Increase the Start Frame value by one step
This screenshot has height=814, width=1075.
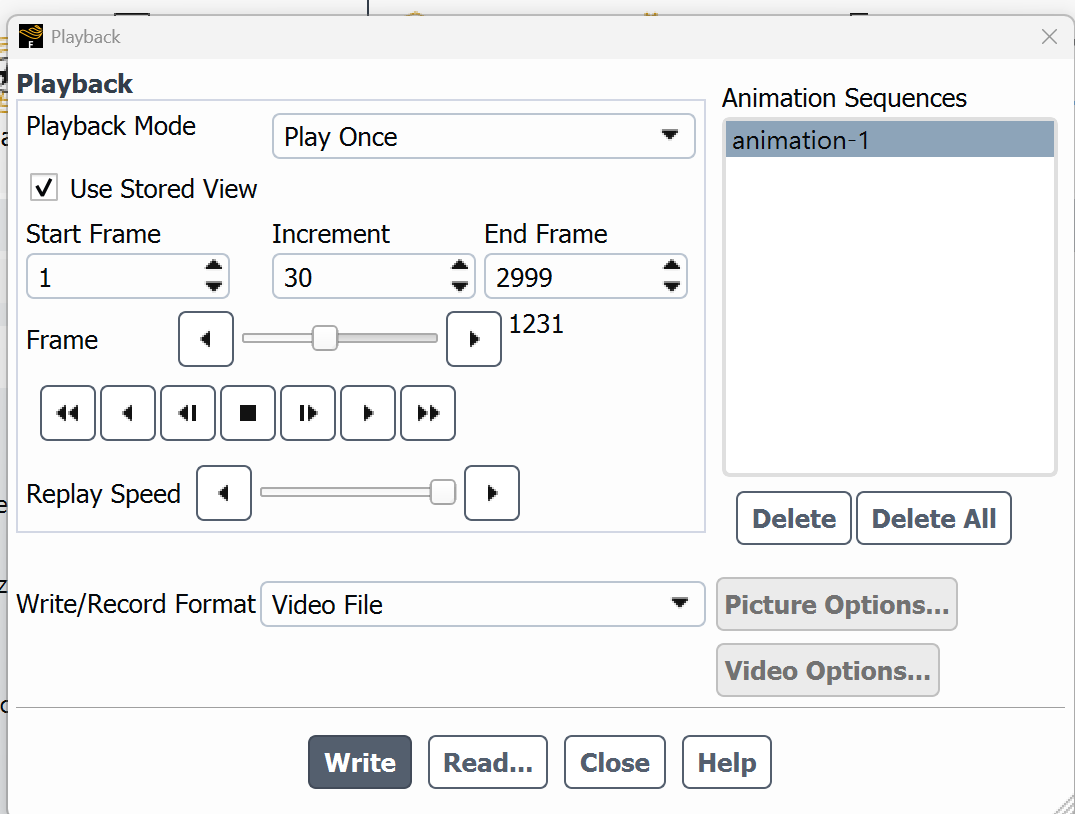click(x=213, y=267)
